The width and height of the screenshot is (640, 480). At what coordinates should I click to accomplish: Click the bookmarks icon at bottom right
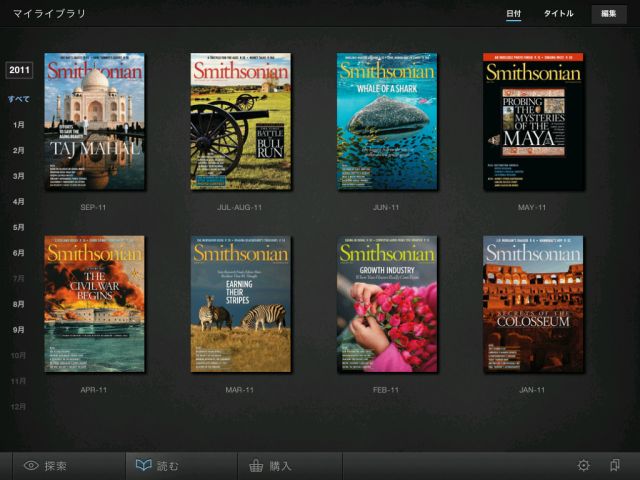pyautogui.click(x=615, y=465)
